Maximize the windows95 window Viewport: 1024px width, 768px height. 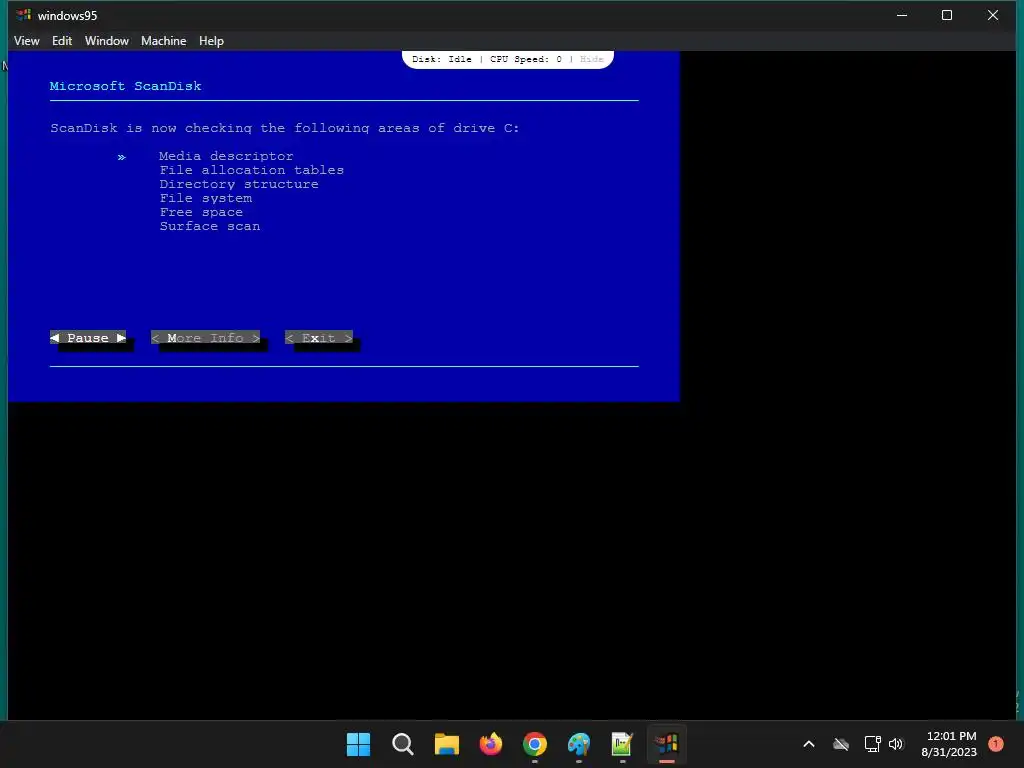947,15
